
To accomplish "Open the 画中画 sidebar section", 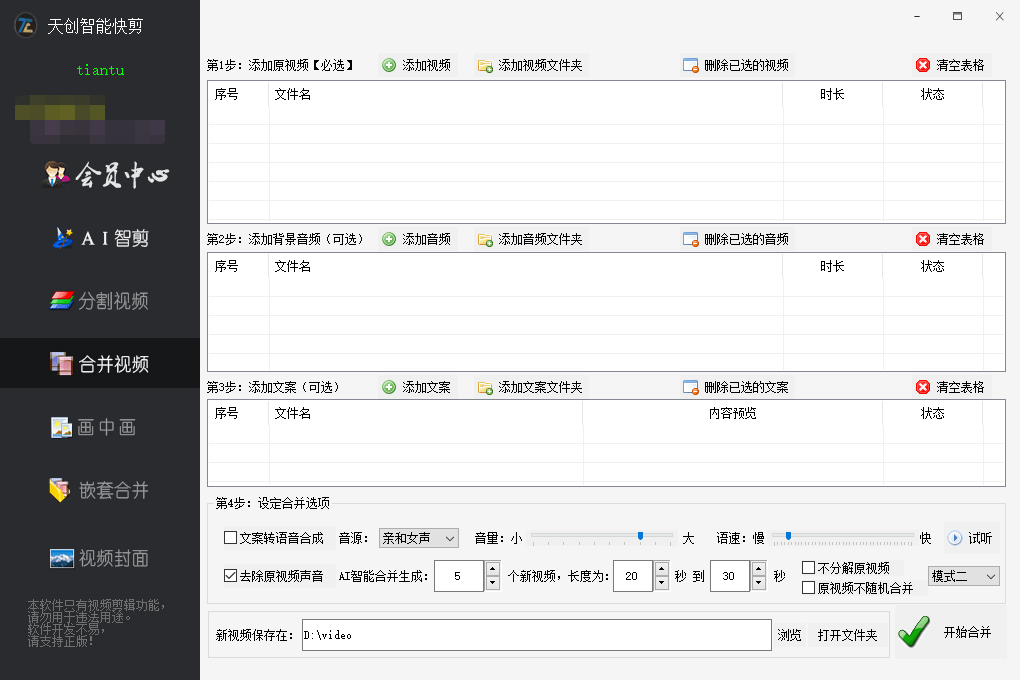I will [x=100, y=427].
